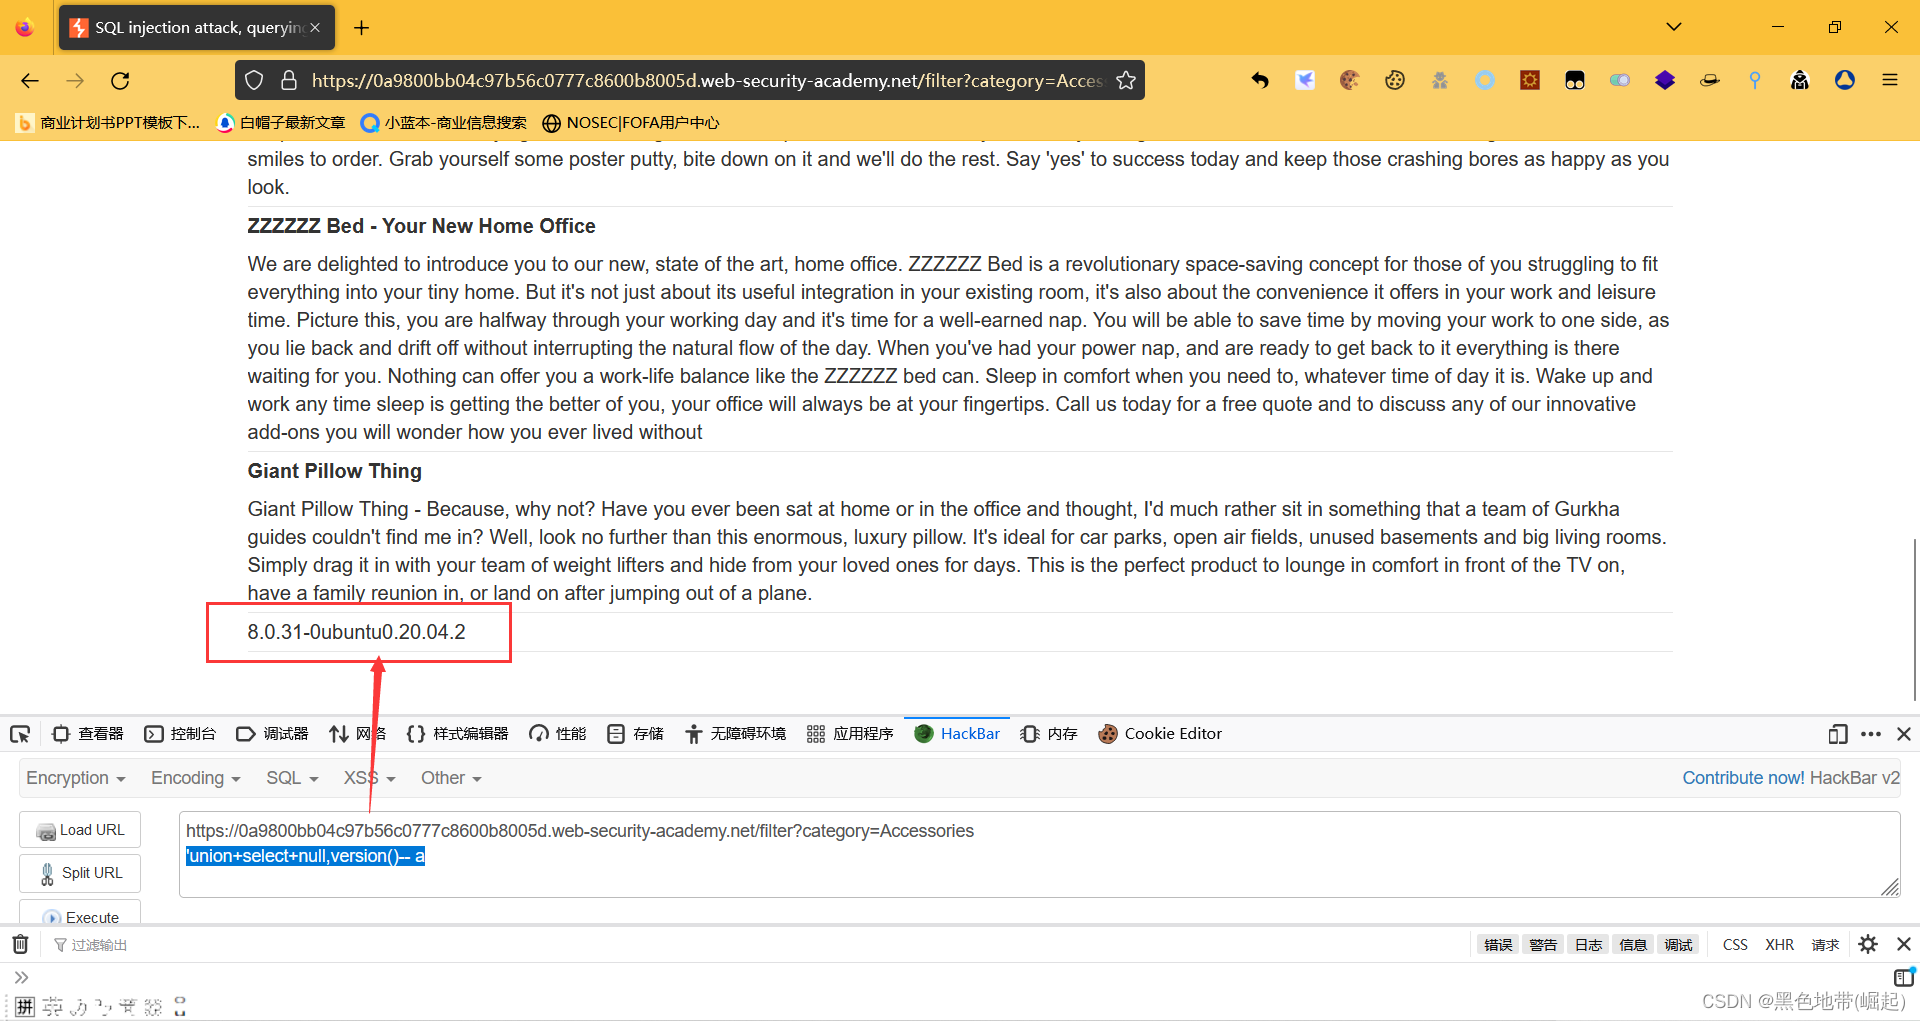Toggle the 请求 console filter

pos(1825,945)
